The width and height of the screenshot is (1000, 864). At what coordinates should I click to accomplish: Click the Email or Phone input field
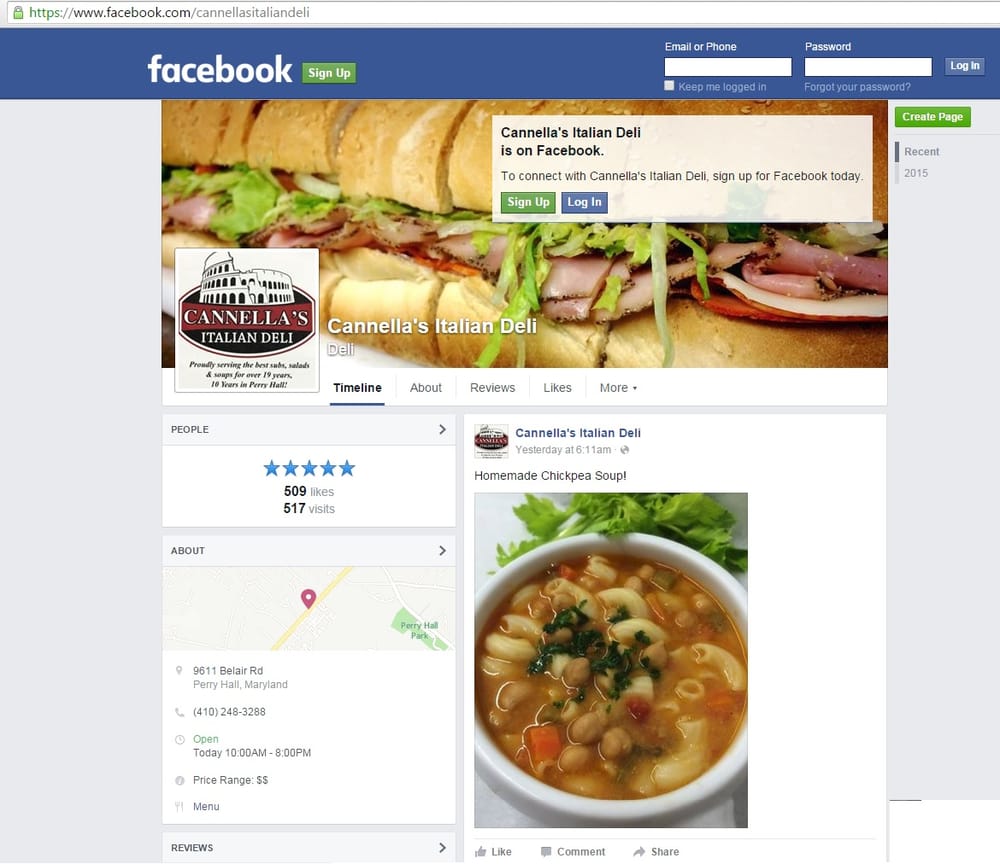pos(728,67)
